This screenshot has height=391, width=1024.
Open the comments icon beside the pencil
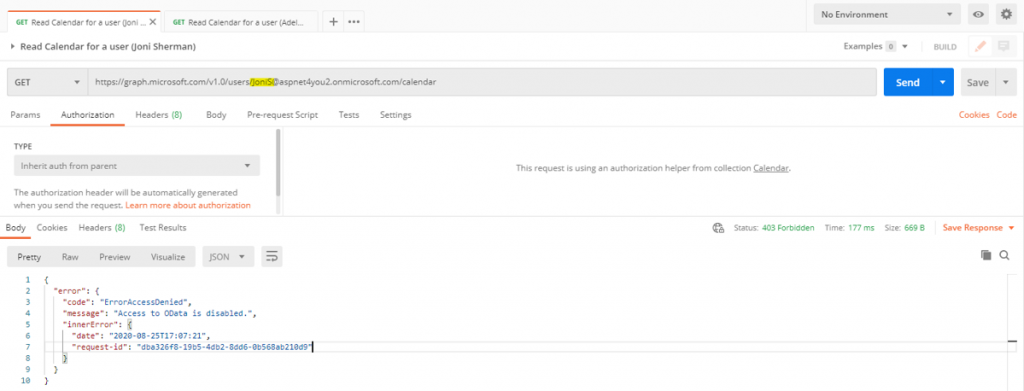coord(1003,47)
